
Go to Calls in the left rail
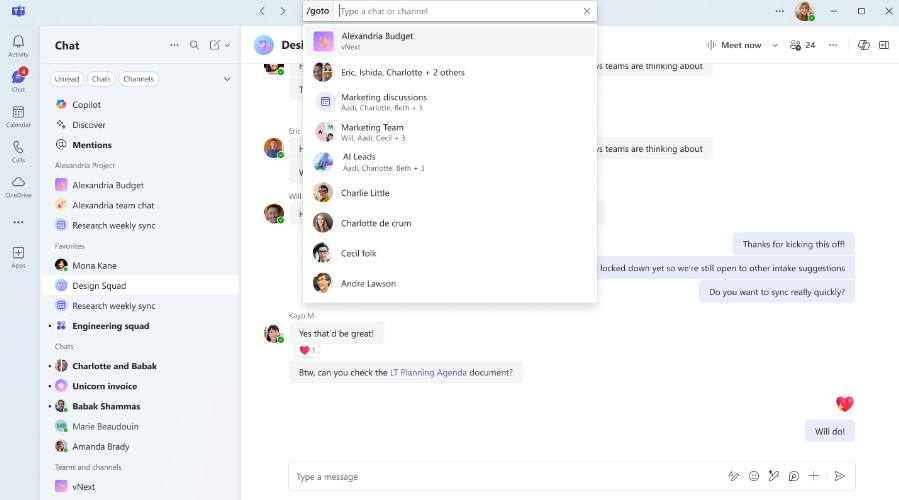pos(18,151)
